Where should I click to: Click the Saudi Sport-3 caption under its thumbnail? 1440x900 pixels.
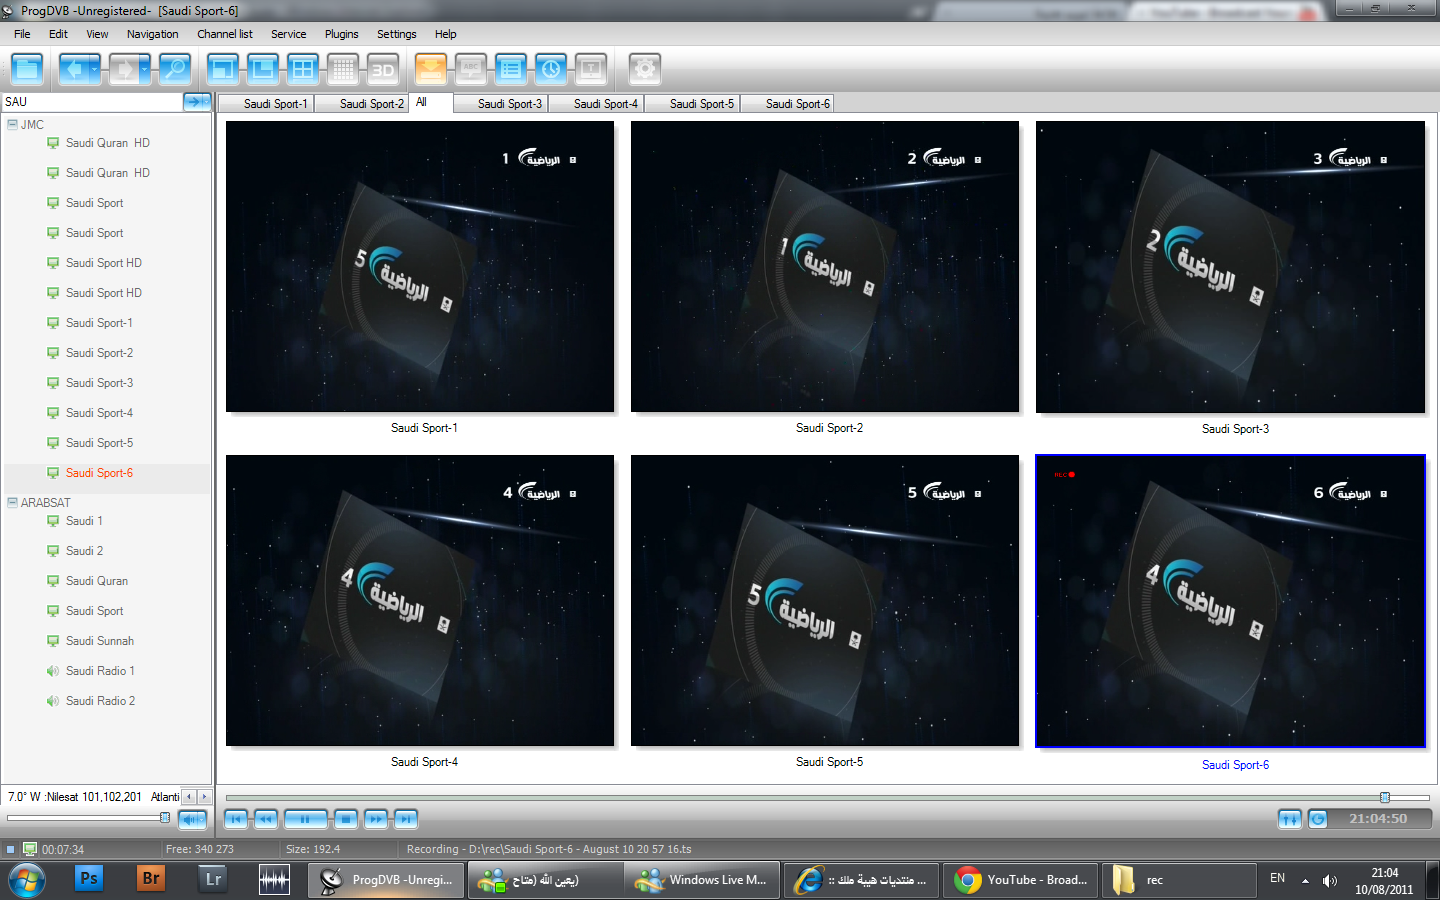tap(1235, 429)
